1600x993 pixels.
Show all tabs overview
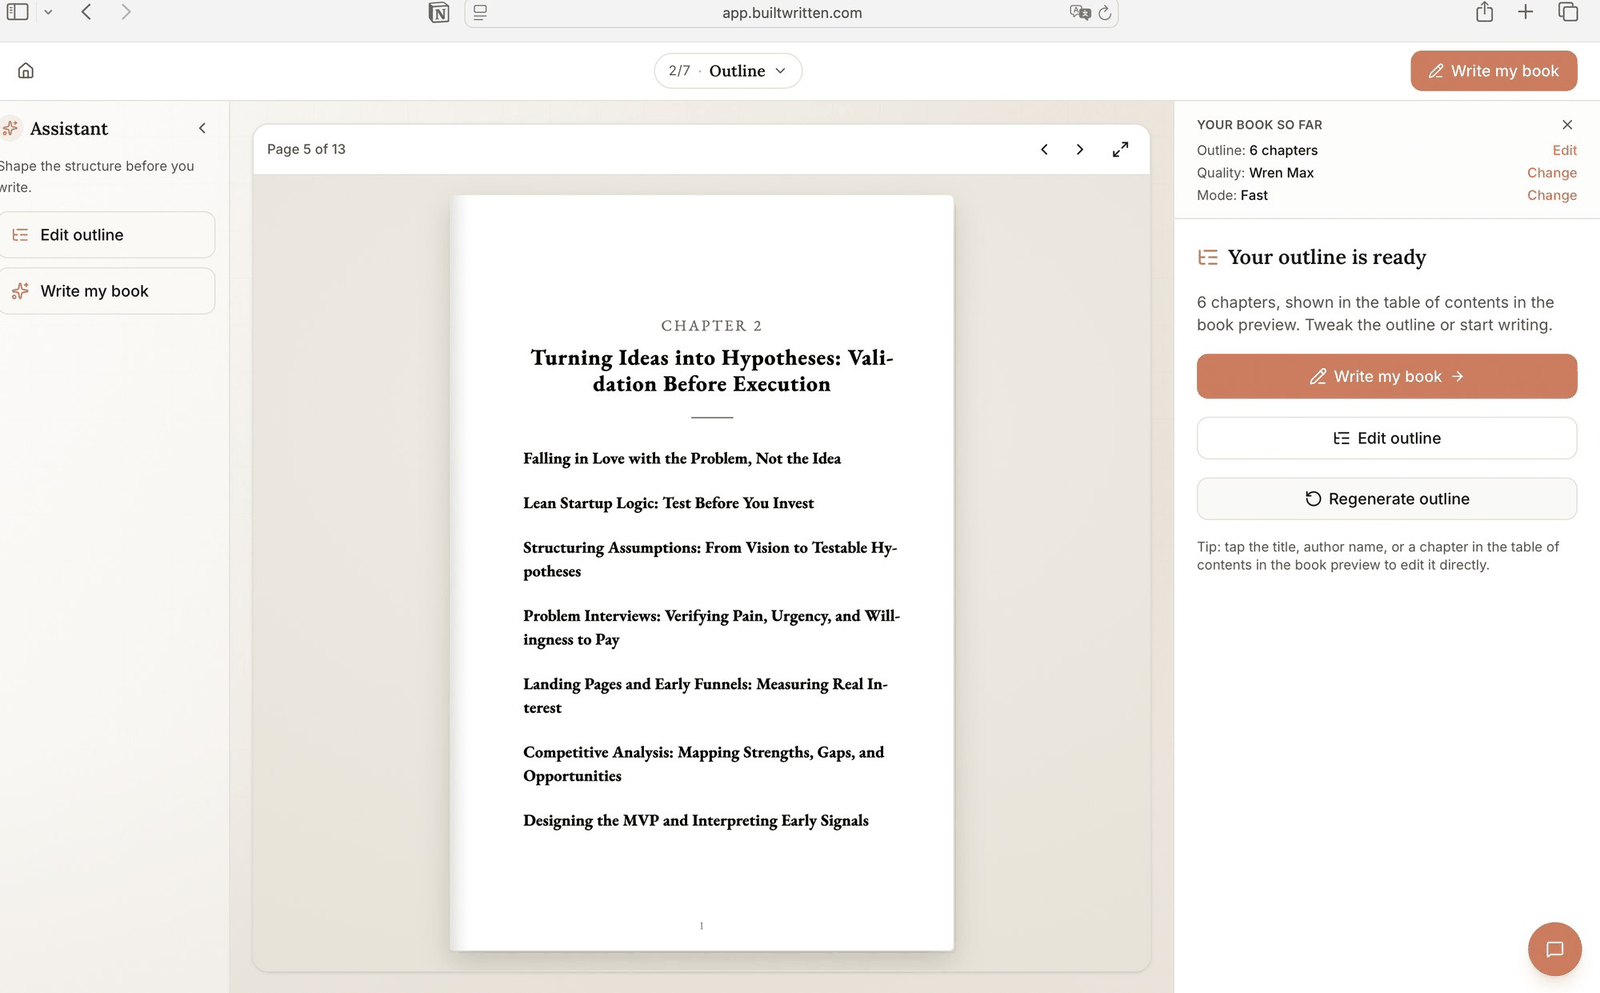coord(1568,12)
